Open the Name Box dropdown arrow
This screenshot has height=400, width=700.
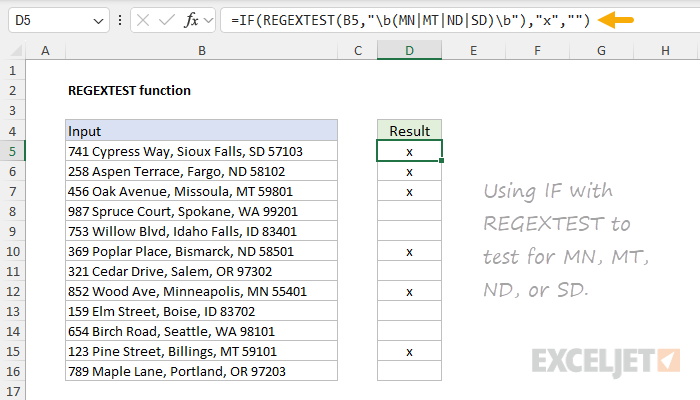pos(98,21)
